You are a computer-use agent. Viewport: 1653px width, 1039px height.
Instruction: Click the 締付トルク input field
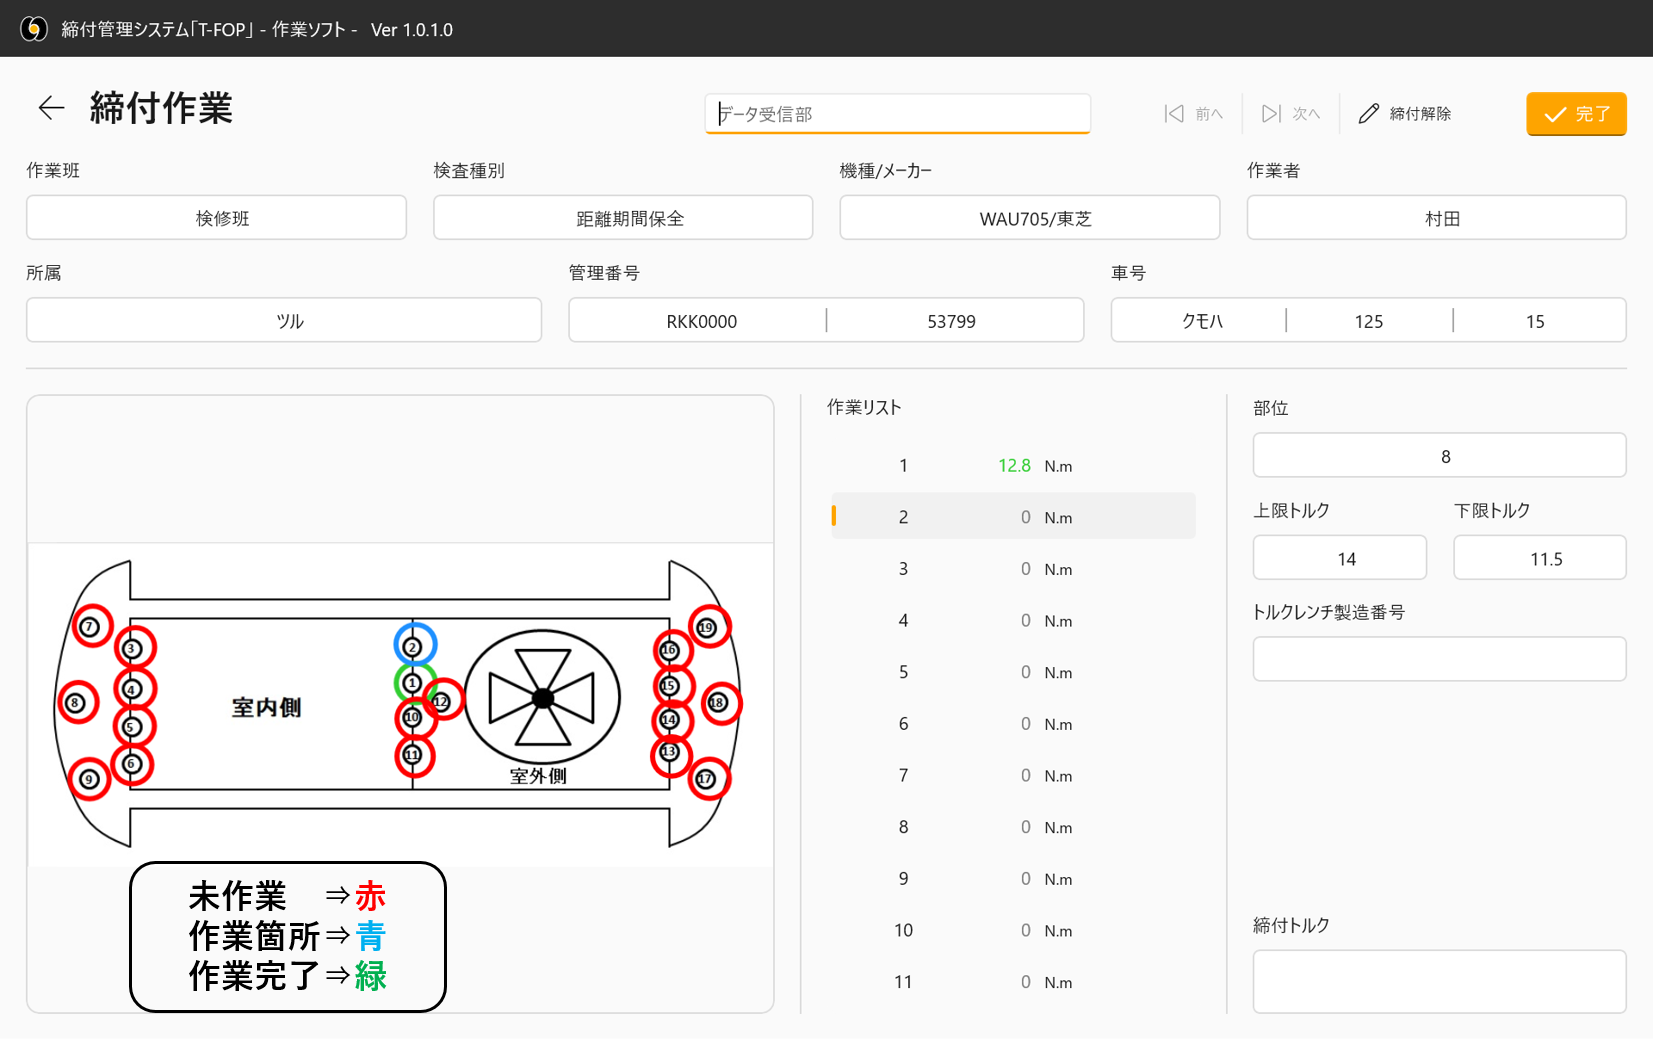1439,981
